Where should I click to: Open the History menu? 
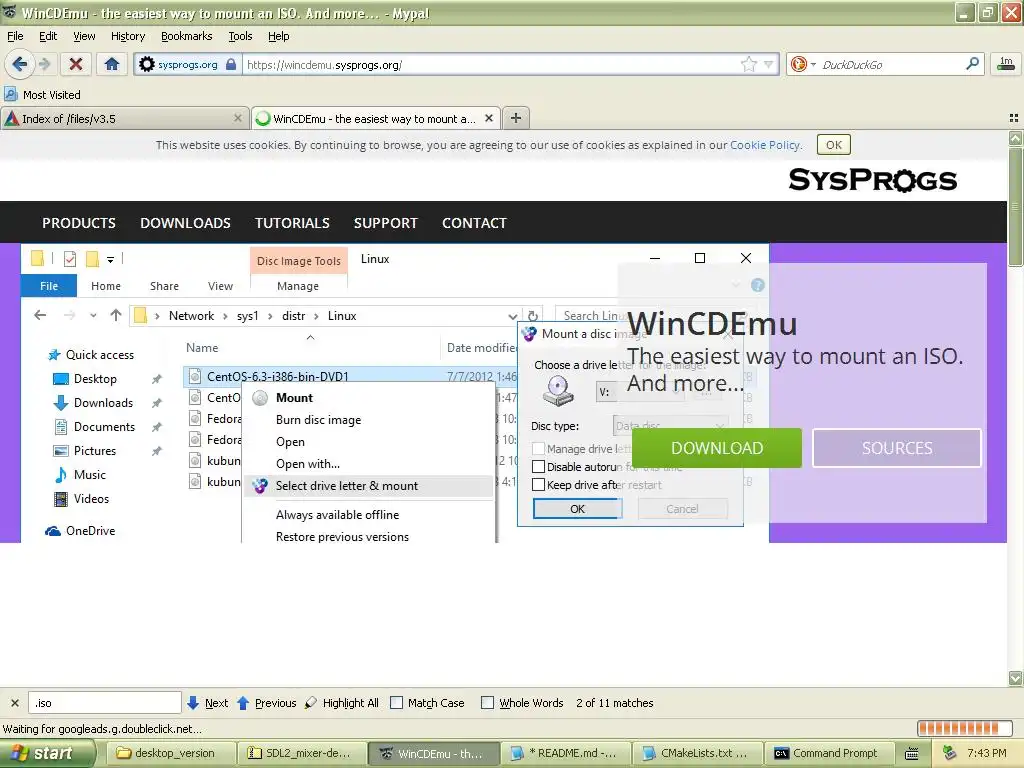point(127,36)
